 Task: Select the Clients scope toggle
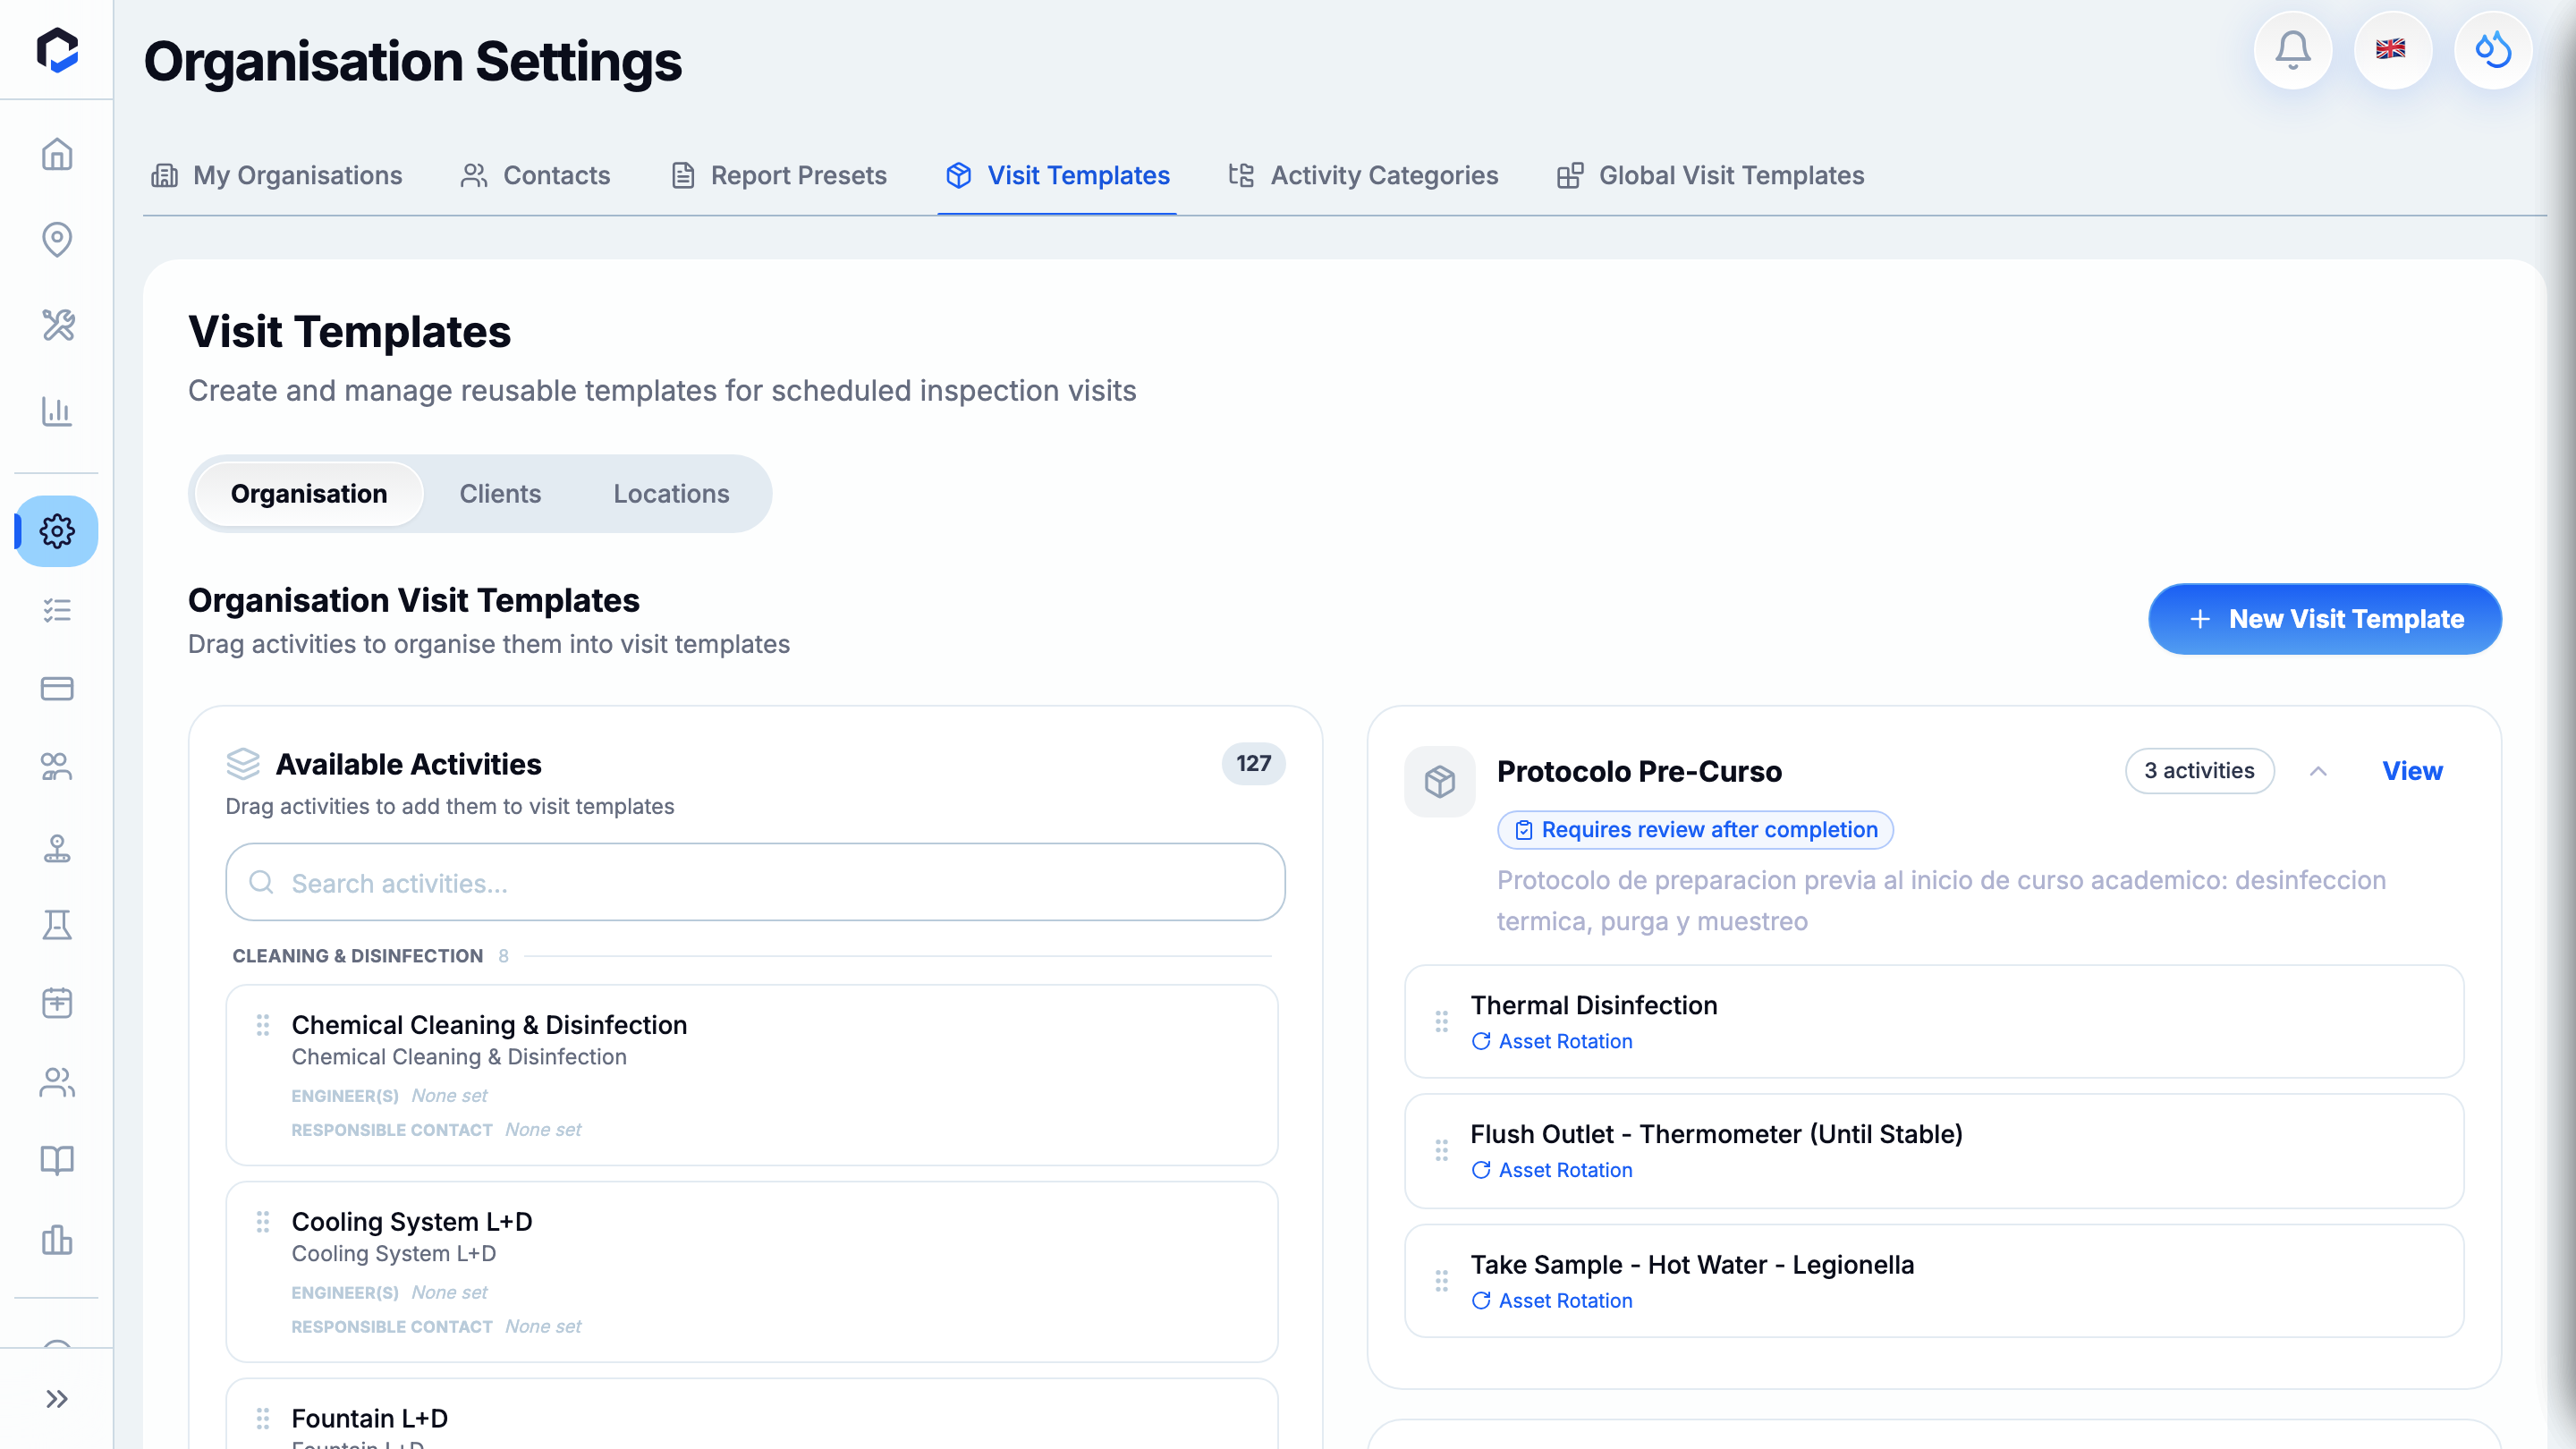[x=500, y=494]
